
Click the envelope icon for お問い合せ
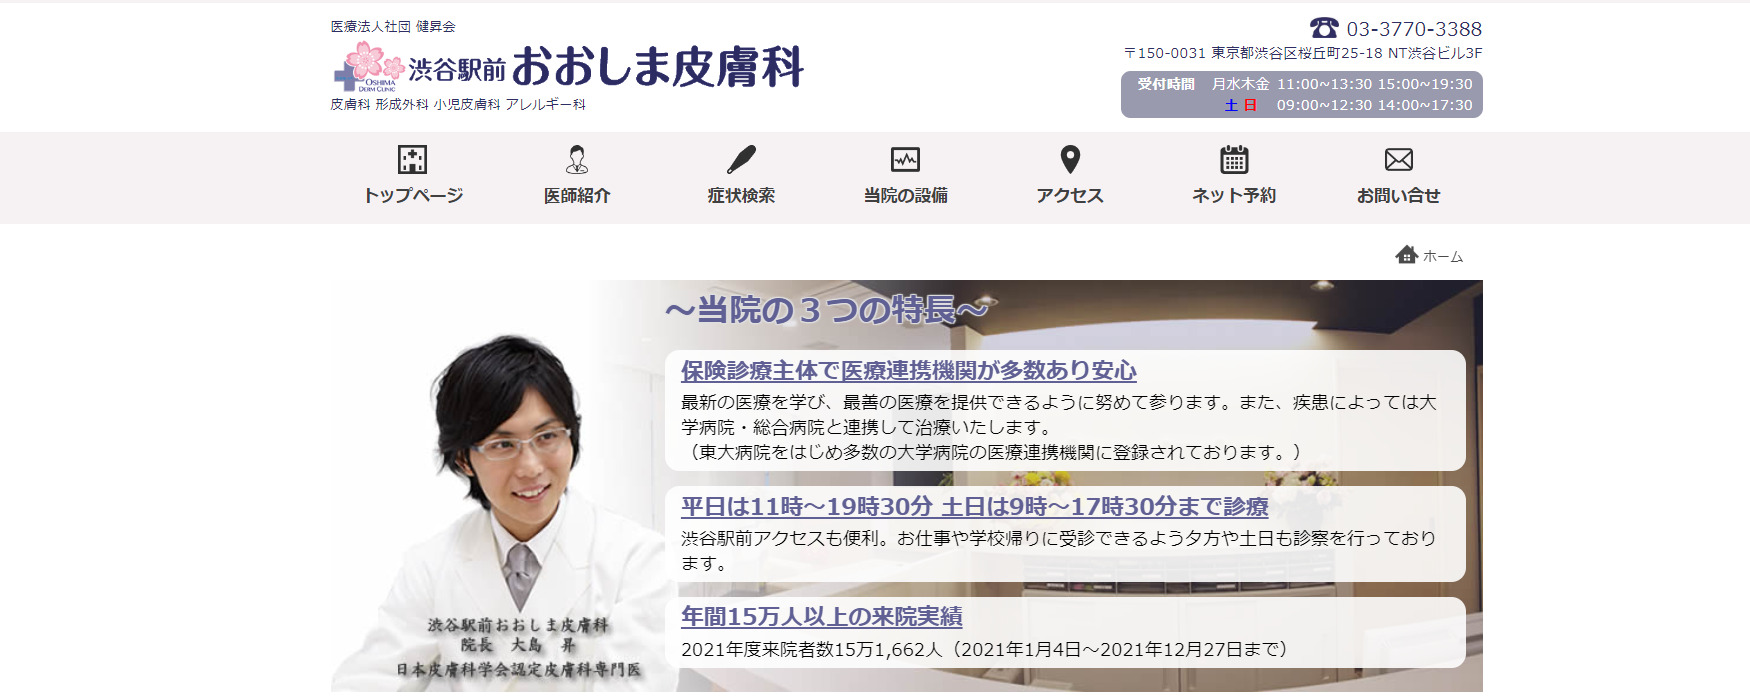point(1398,160)
